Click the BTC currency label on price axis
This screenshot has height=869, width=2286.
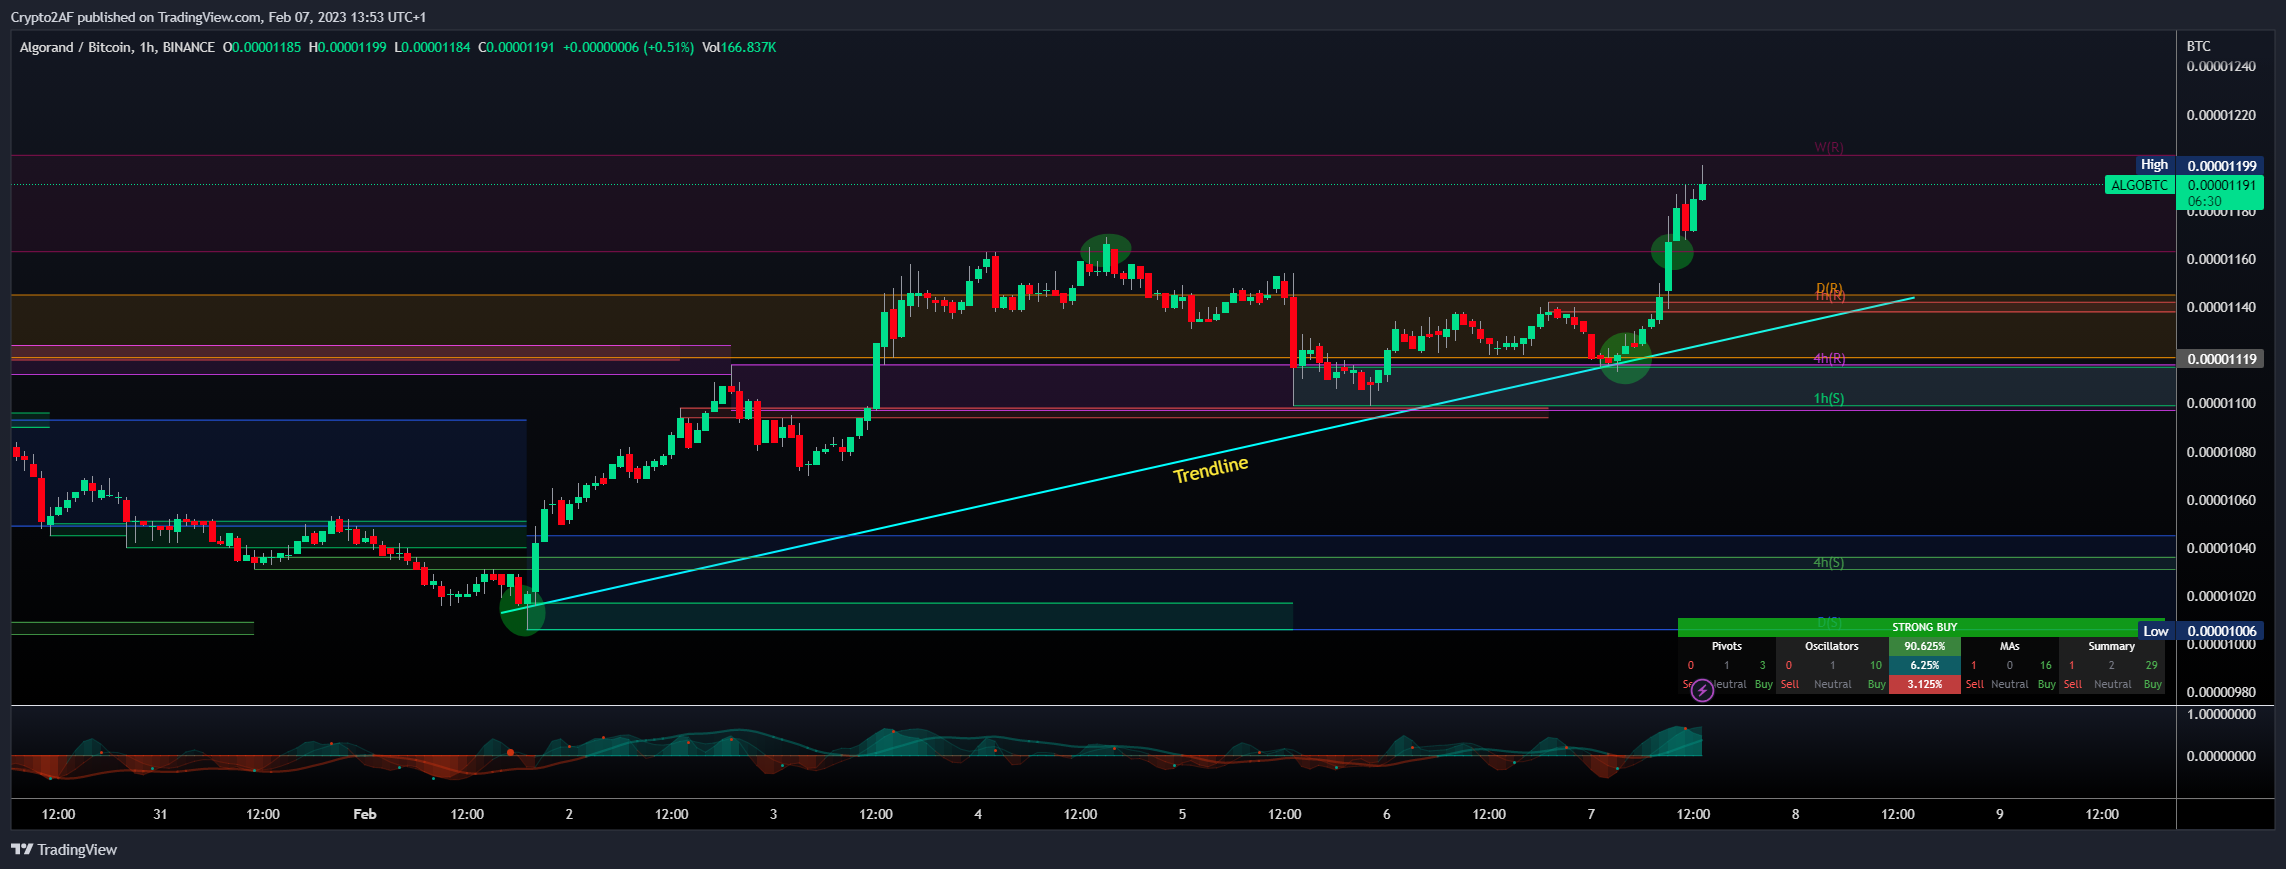pos(2198,46)
